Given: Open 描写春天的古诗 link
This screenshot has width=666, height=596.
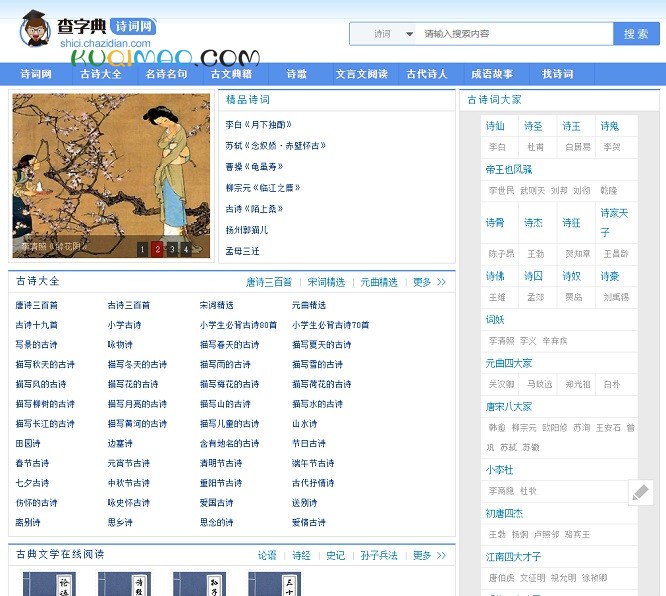Looking at the screenshot, I should (229, 345).
